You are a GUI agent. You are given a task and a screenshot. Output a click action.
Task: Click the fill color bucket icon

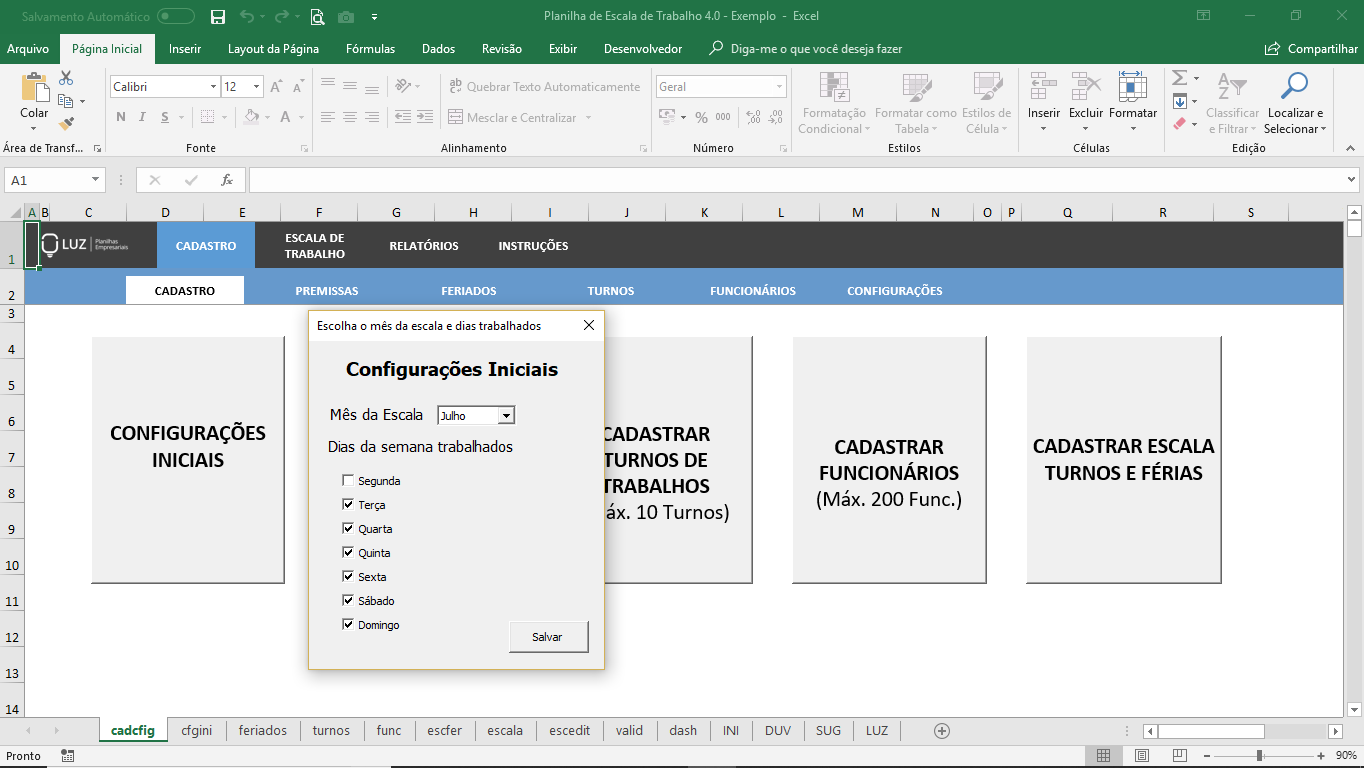(252, 117)
